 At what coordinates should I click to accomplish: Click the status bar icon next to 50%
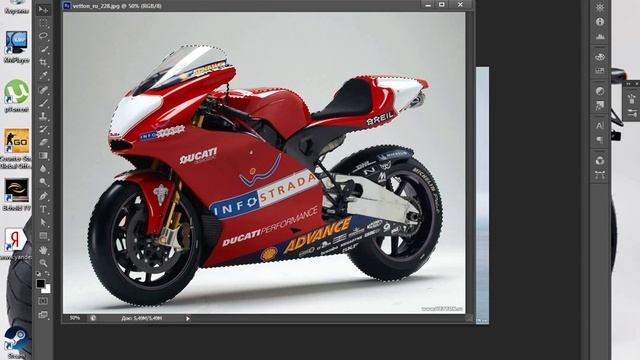point(93,318)
